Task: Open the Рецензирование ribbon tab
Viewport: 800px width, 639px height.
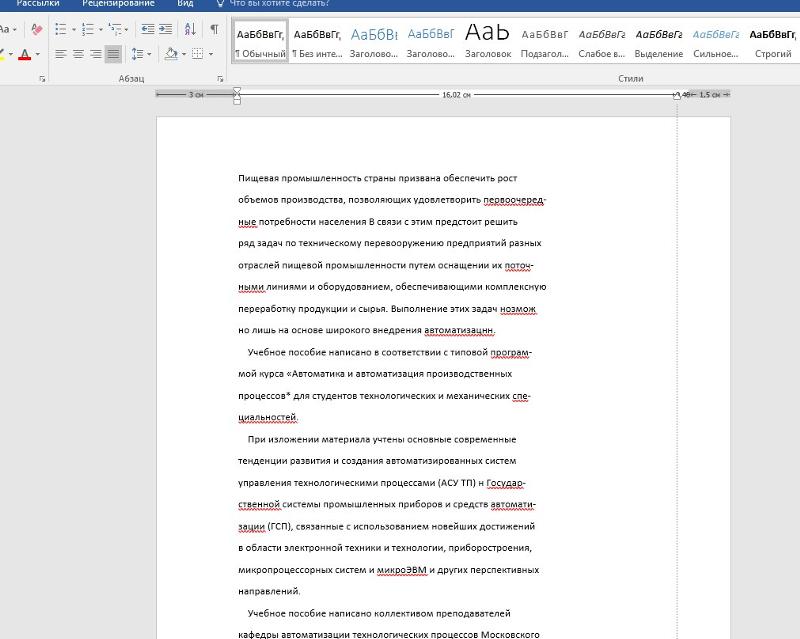Action: coord(117,4)
